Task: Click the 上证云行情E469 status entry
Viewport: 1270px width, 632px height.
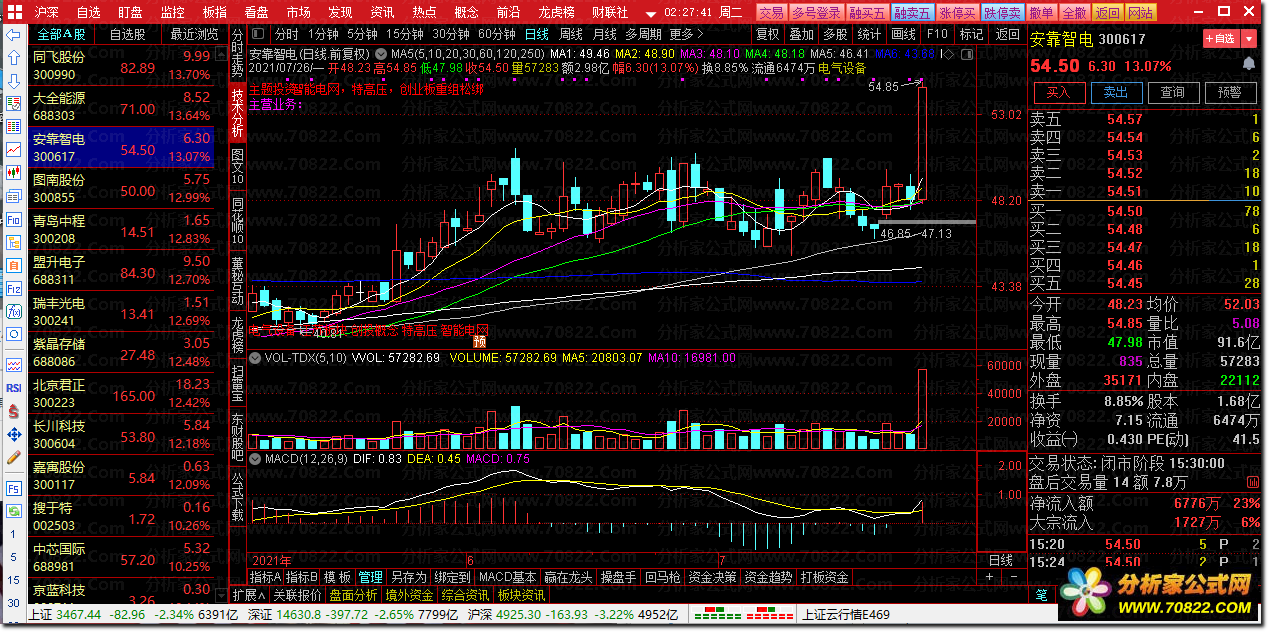Action: click(845, 614)
